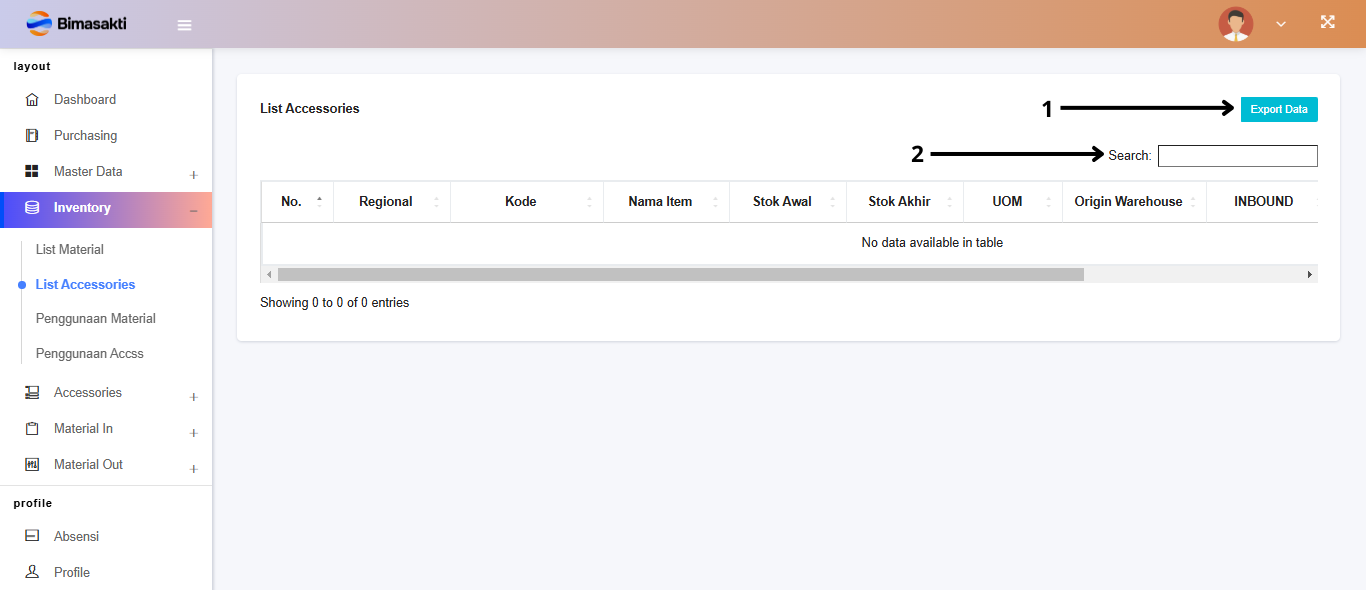Go to Penggunaan Material menu item
Viewport: 1366px width, 590px height.
96,319
